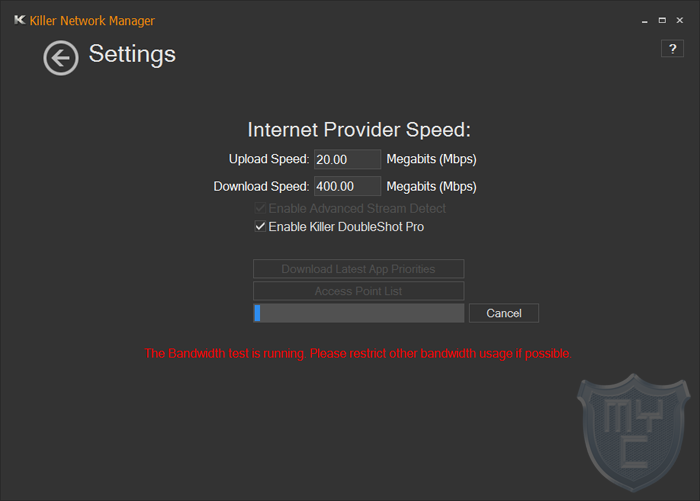Toggle Enable Killer DoubleShot Pro checkbox
Screen dimensions: 700x501
(x=260, y=226)
